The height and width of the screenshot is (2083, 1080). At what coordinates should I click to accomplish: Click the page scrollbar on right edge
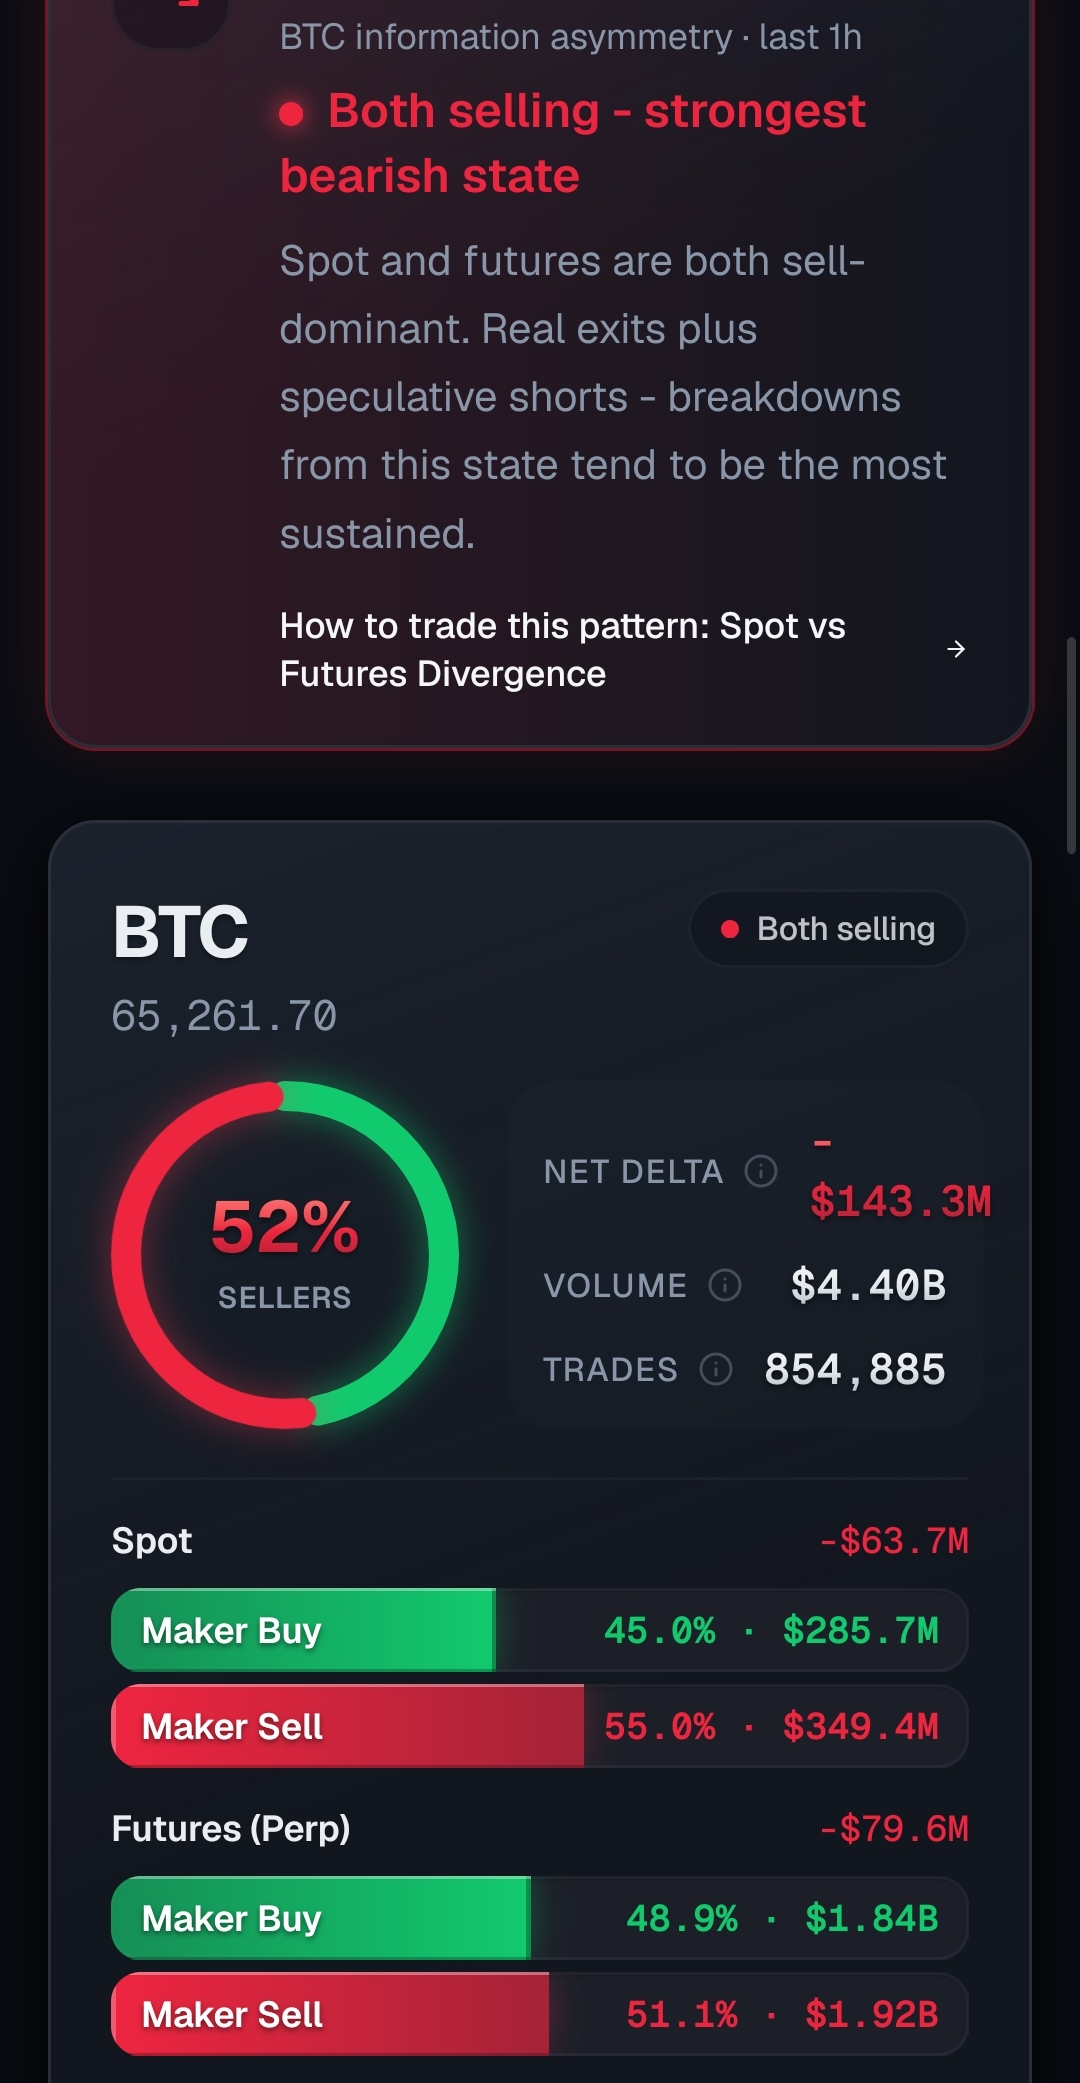(1071, 745)
